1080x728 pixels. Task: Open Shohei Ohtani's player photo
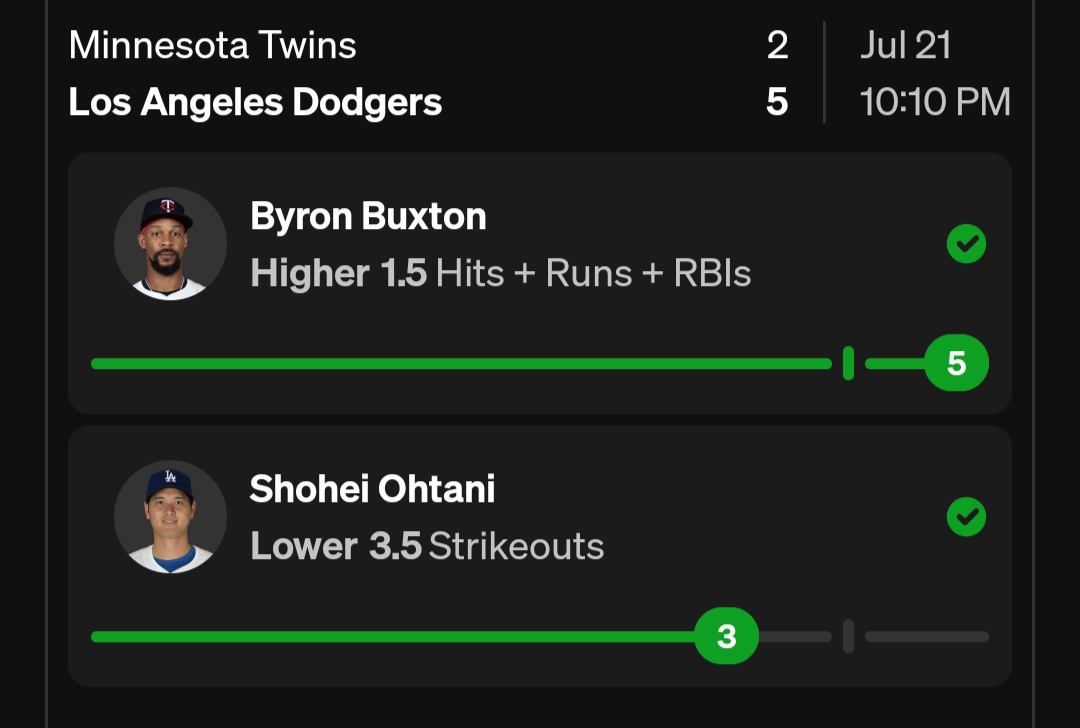pyautogui.click(x=170, y=517)
